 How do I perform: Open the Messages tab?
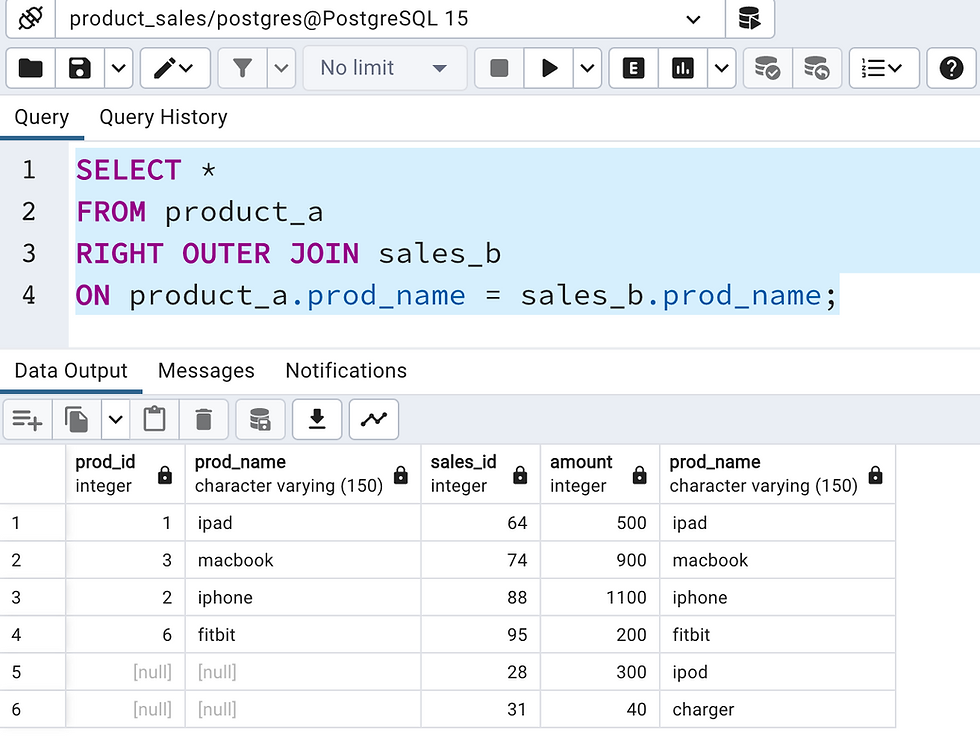pos(206,371)
